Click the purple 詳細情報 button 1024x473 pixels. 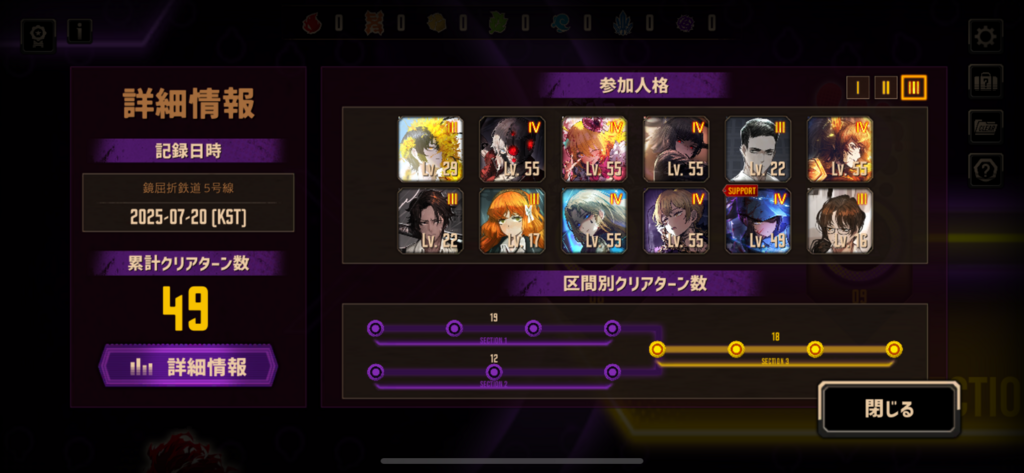(188, 366)
